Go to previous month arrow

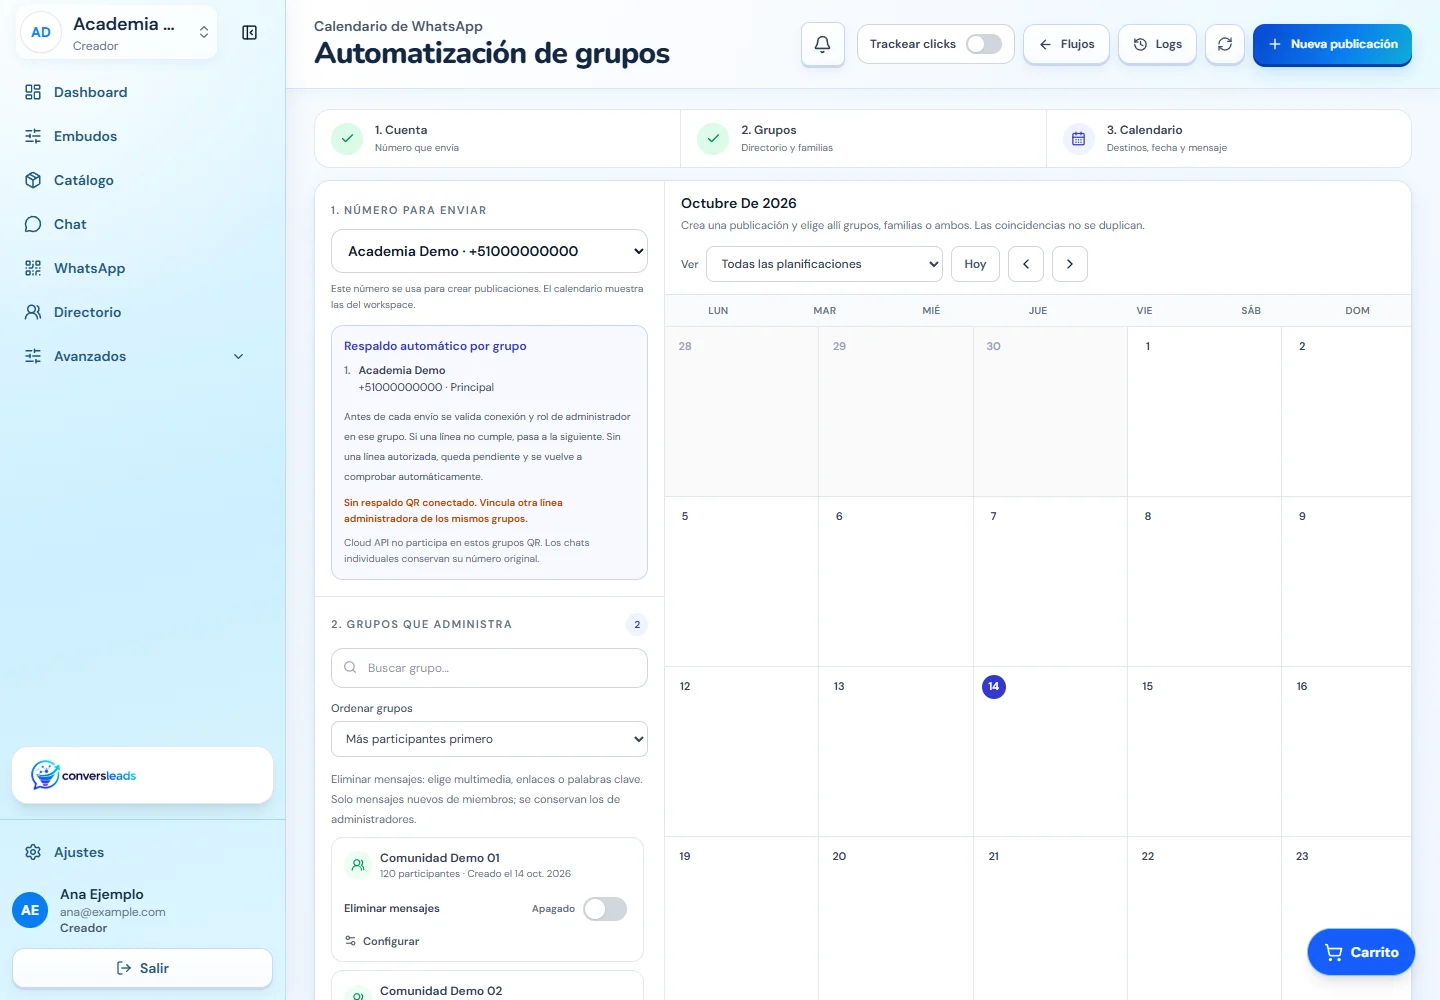tap(1026, 264)
